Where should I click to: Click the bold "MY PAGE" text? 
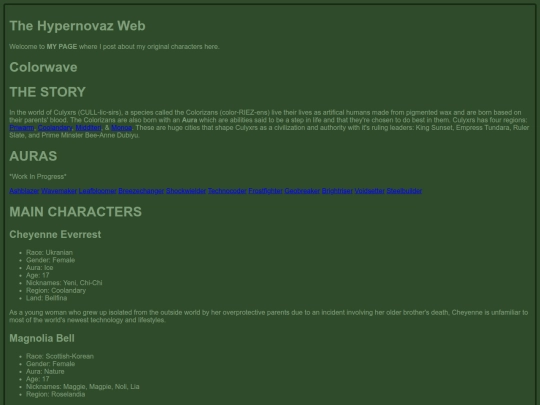pyautogui.click(x=62, y=46)
